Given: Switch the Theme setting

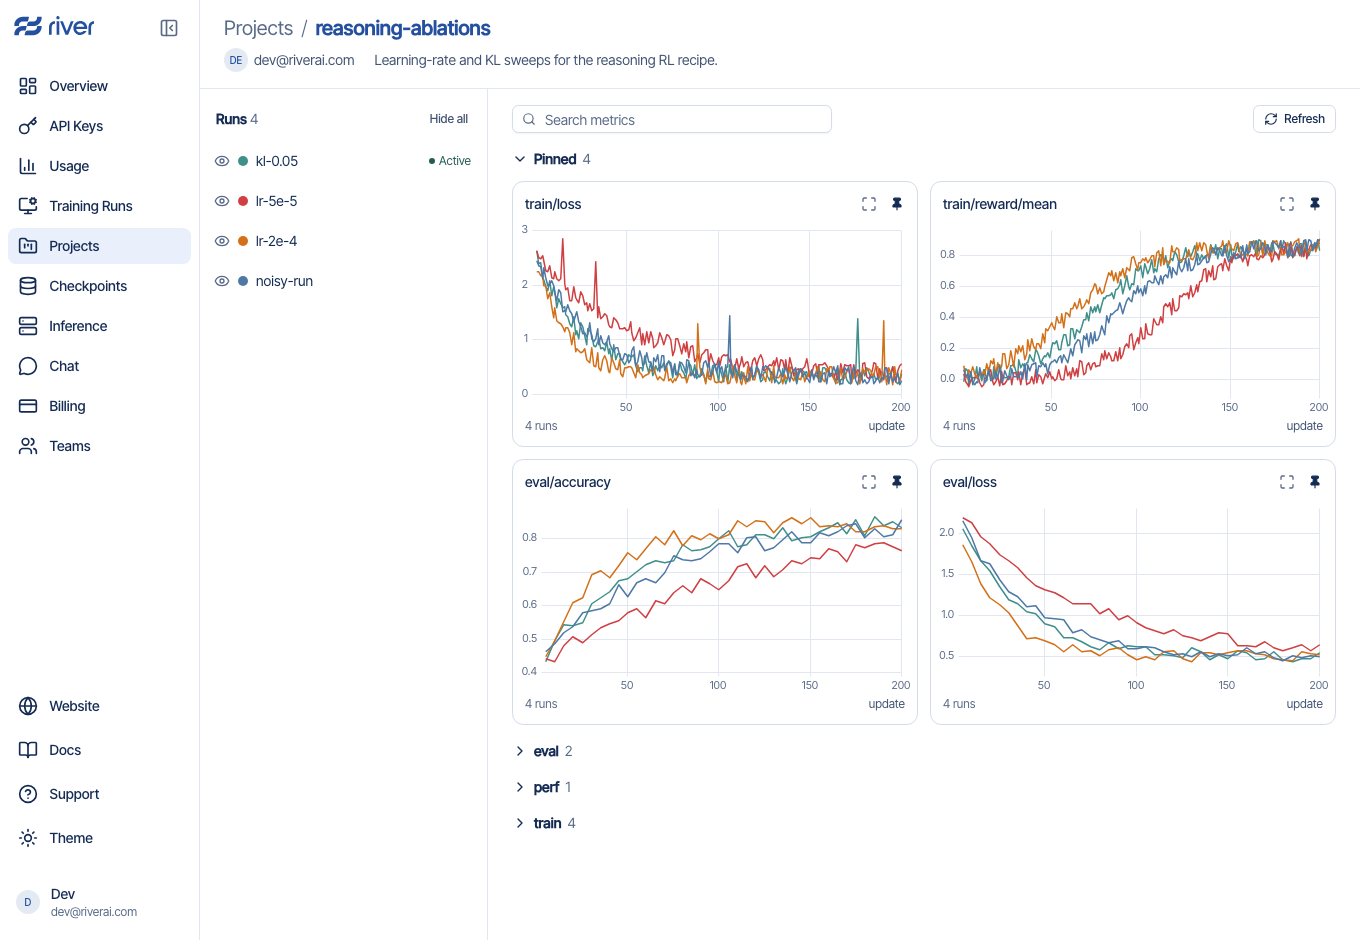Looking at the screenshot, I should tap(99, 838).
